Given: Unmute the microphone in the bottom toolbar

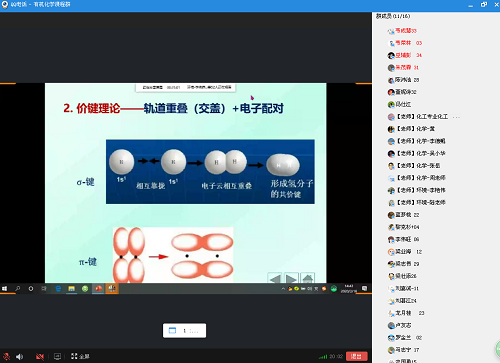Looking at the screenshot, I should (6, 356).
